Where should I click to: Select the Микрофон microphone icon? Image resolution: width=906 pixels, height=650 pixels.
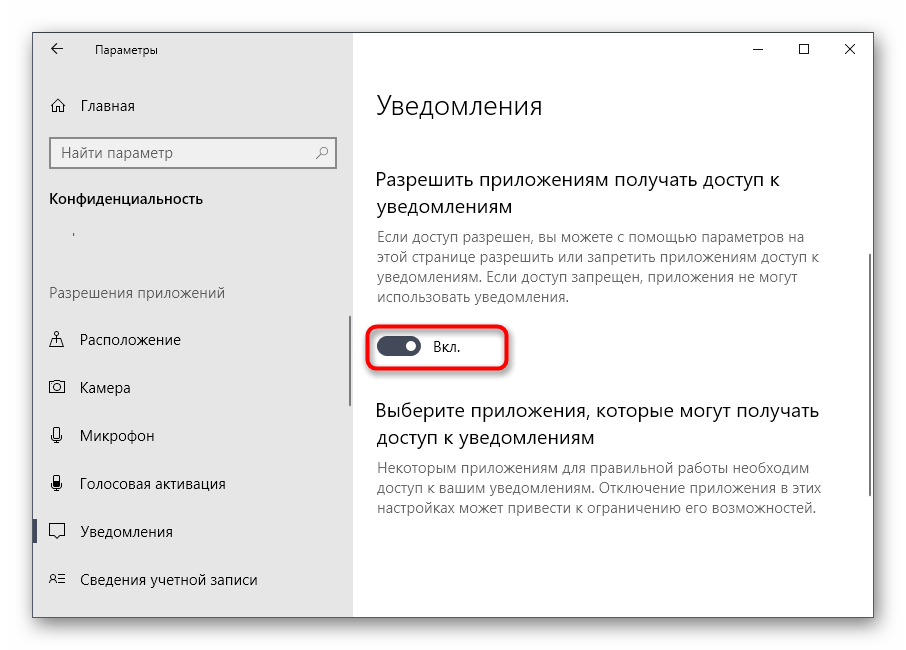click(x=57, y=435)
